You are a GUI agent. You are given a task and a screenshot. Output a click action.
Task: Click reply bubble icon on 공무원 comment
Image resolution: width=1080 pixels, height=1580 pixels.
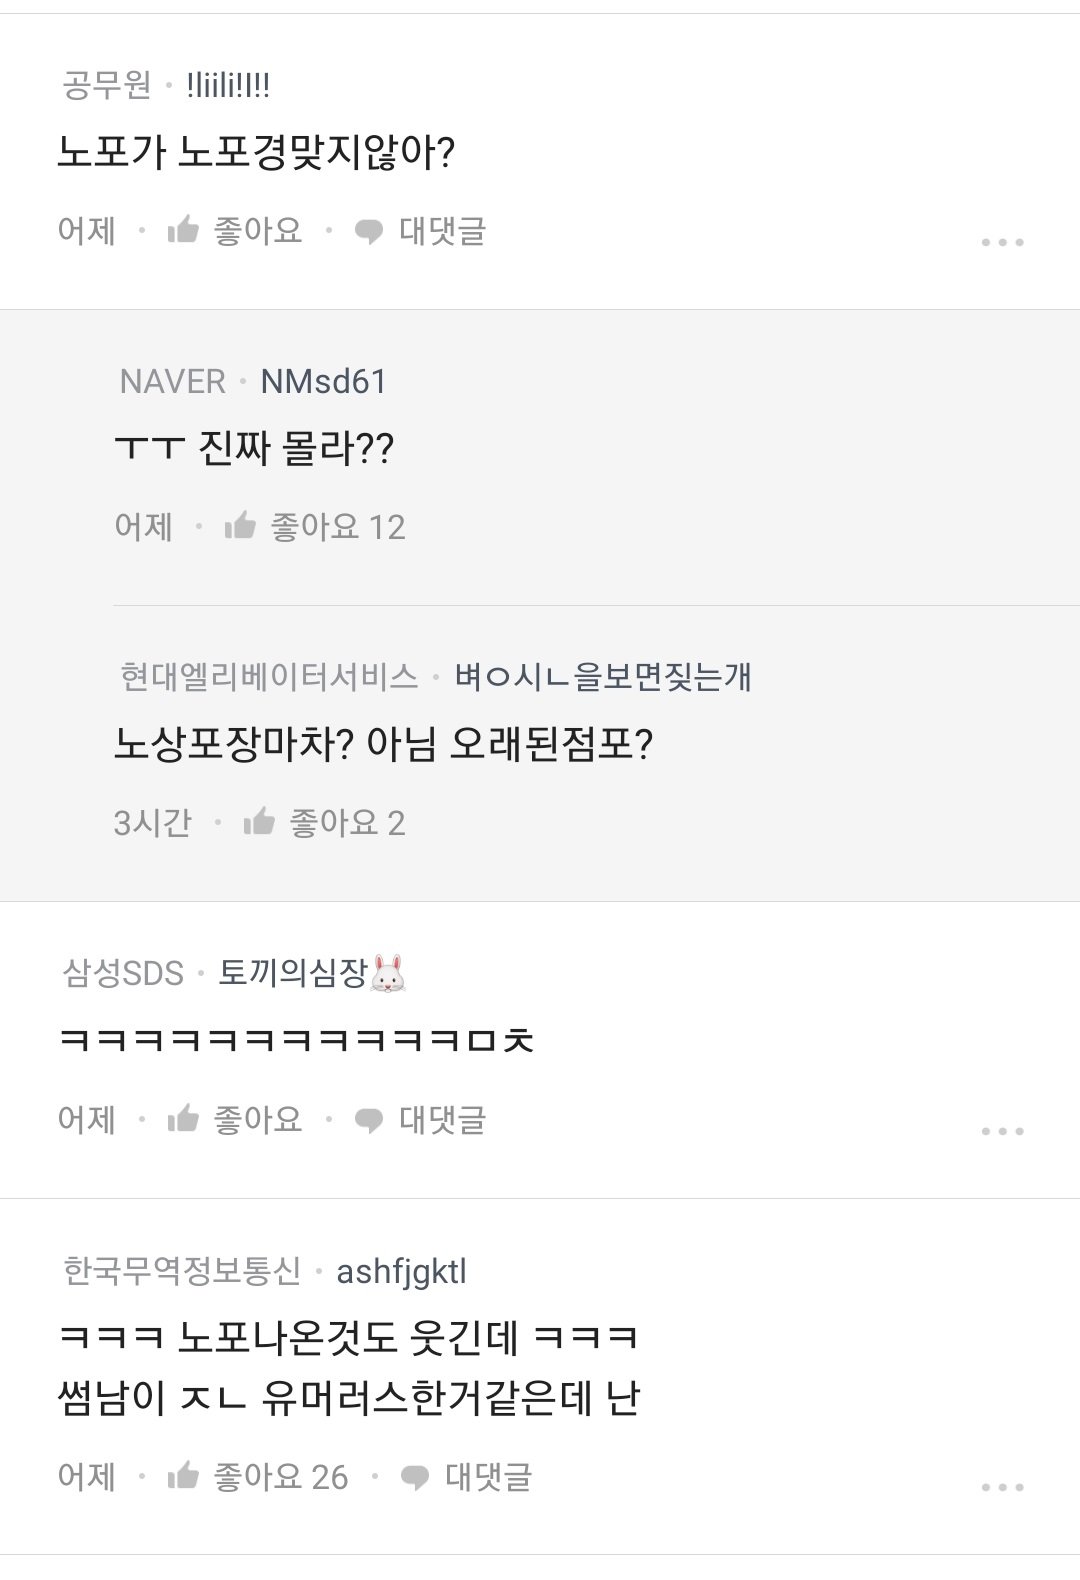[369, 232]
